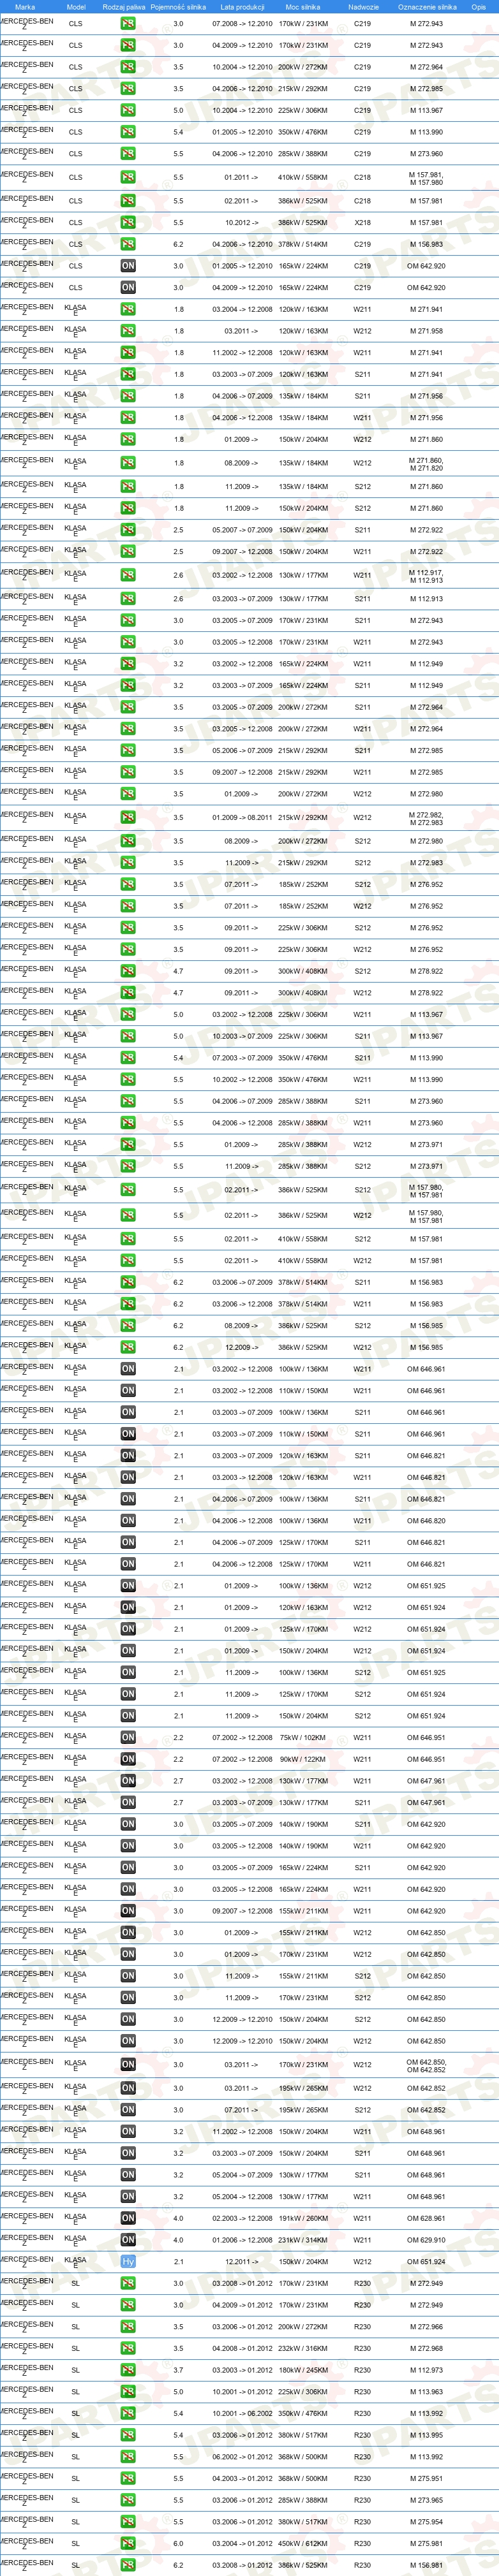The height and width of the screenshot is (2576, 499).
Task: Select production years 01.2009 -> 08.2011
Action: pos(242,817)
